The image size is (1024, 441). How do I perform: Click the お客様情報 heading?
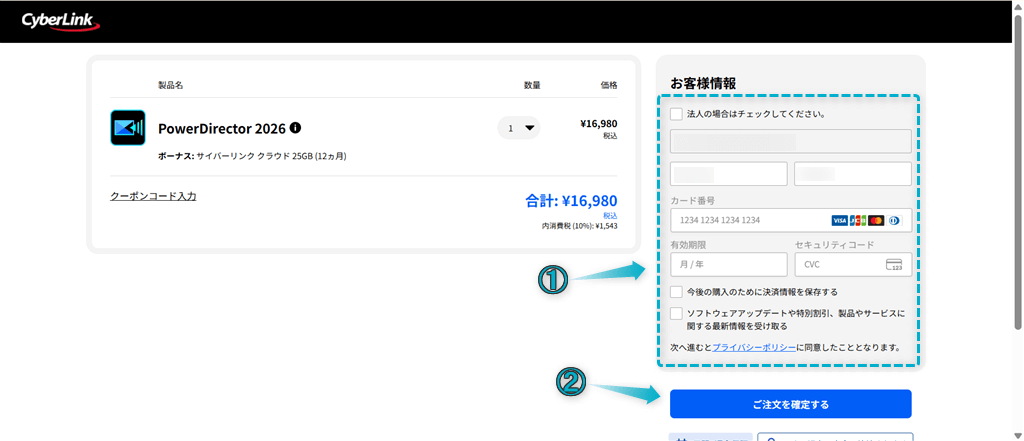[703, 83]
